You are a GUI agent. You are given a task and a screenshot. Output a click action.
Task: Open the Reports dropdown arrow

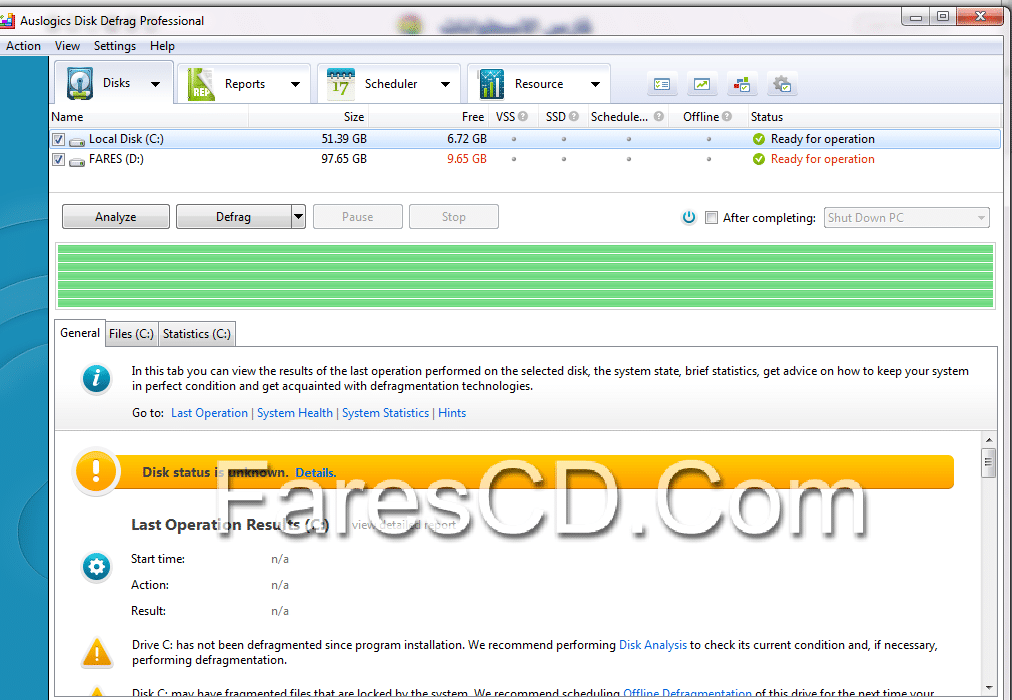pyautogui.click(x=295, y=84)
